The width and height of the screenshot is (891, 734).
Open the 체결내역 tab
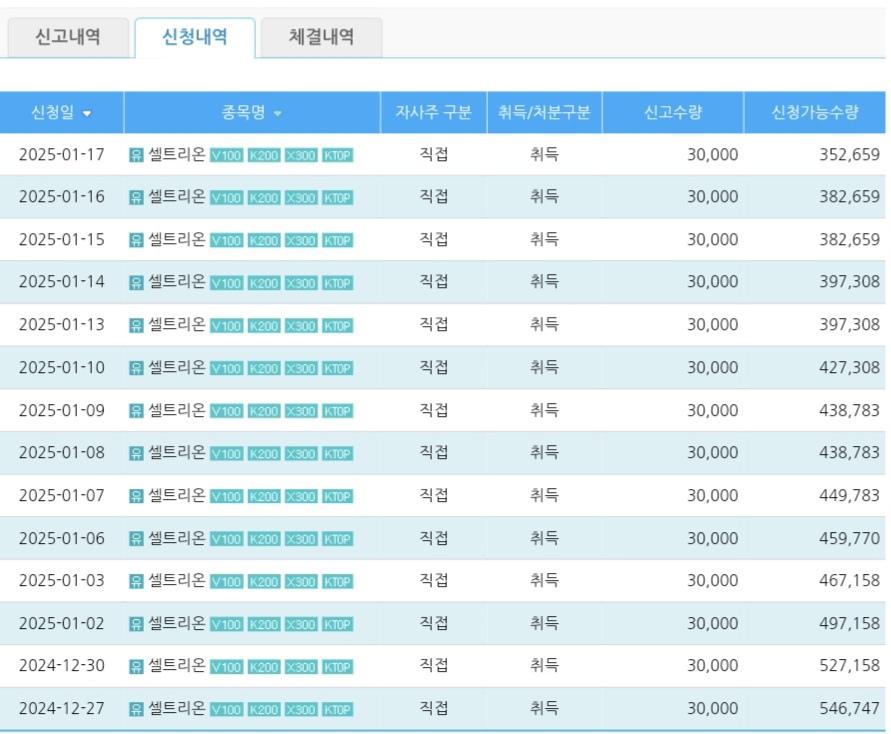[322, 37]
